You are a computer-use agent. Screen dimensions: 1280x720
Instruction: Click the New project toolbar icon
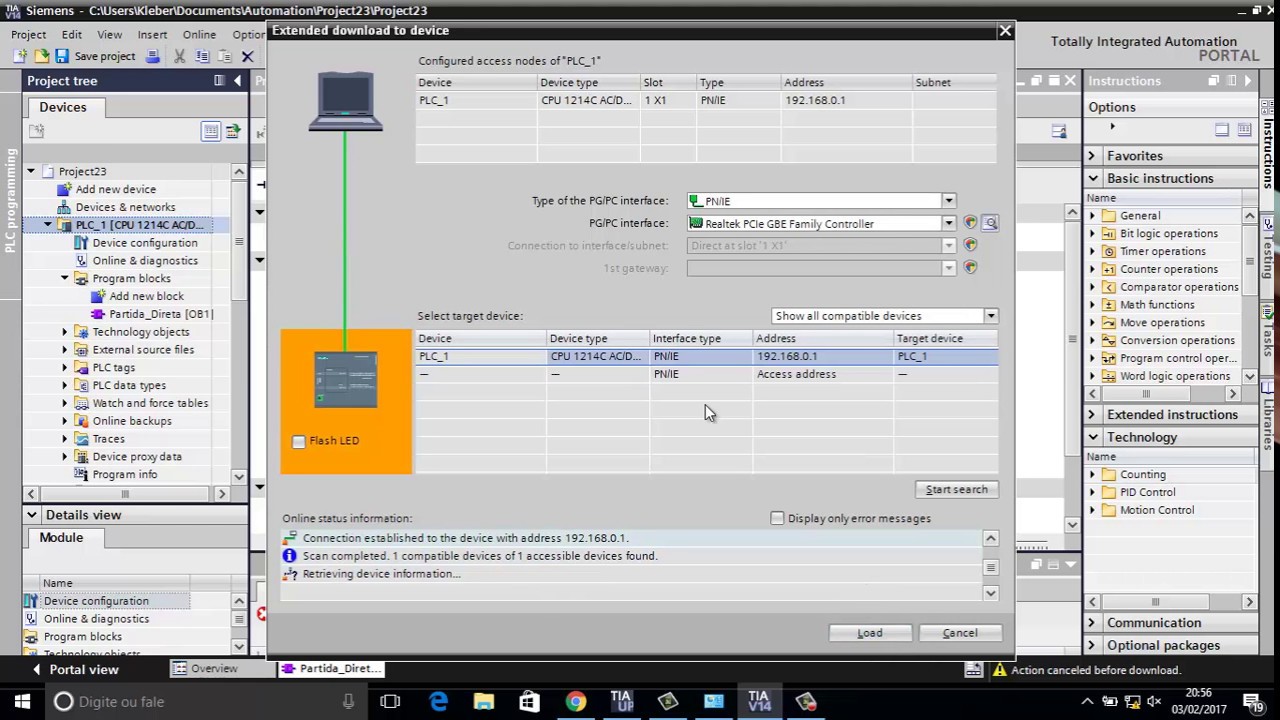tap(20, 56)
